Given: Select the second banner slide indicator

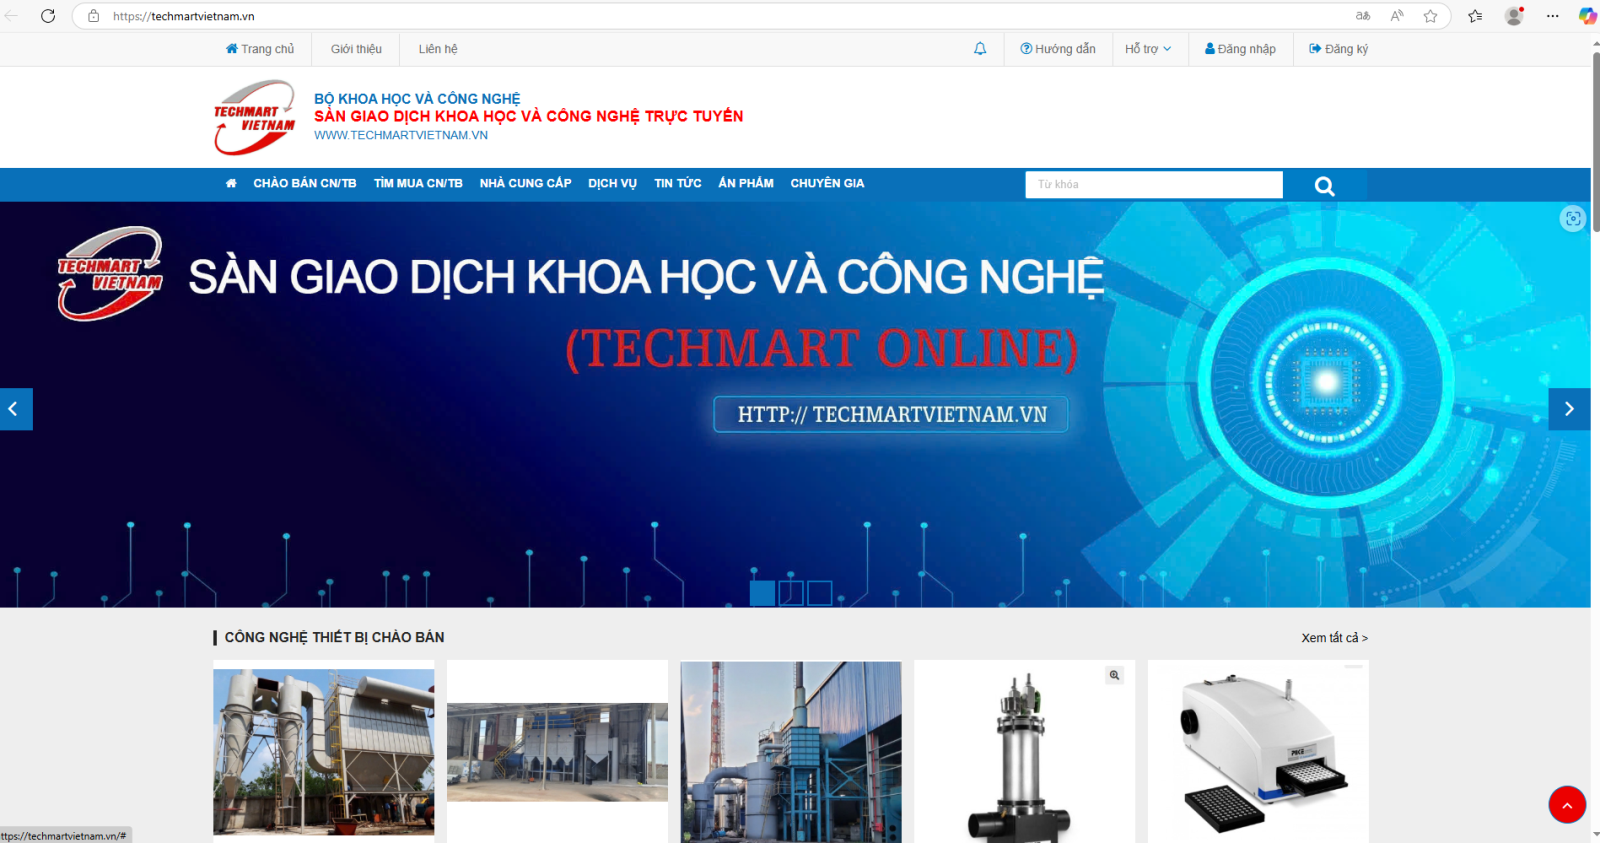Looking at the screenshot, I should pyautogui.click(x=791, y=593).
